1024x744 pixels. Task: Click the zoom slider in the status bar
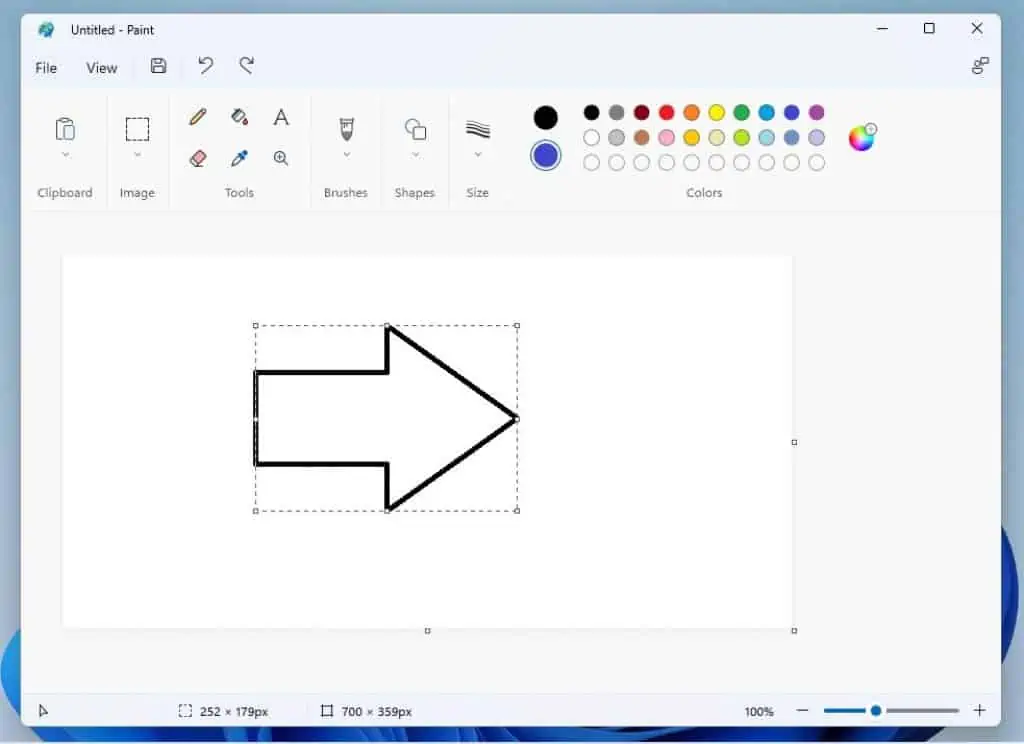point(875,710)
